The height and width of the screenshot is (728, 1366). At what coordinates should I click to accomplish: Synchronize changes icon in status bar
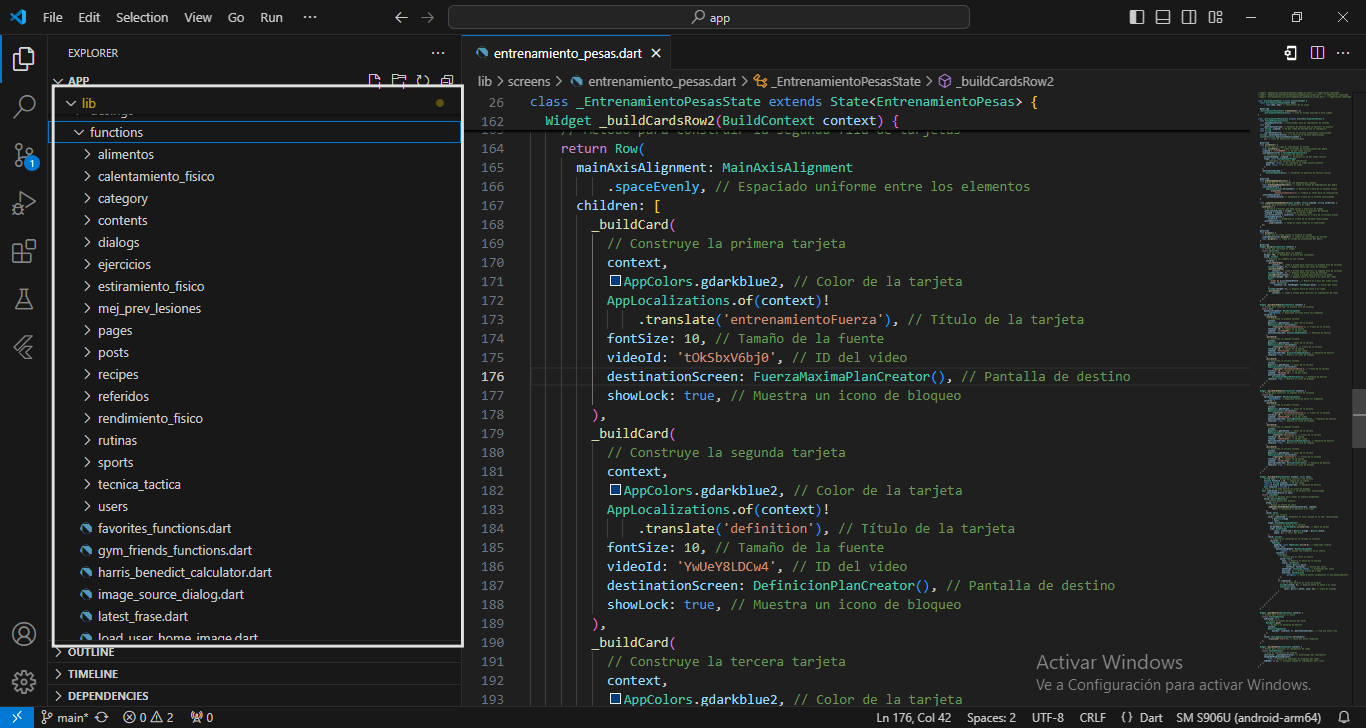[102, 717]
